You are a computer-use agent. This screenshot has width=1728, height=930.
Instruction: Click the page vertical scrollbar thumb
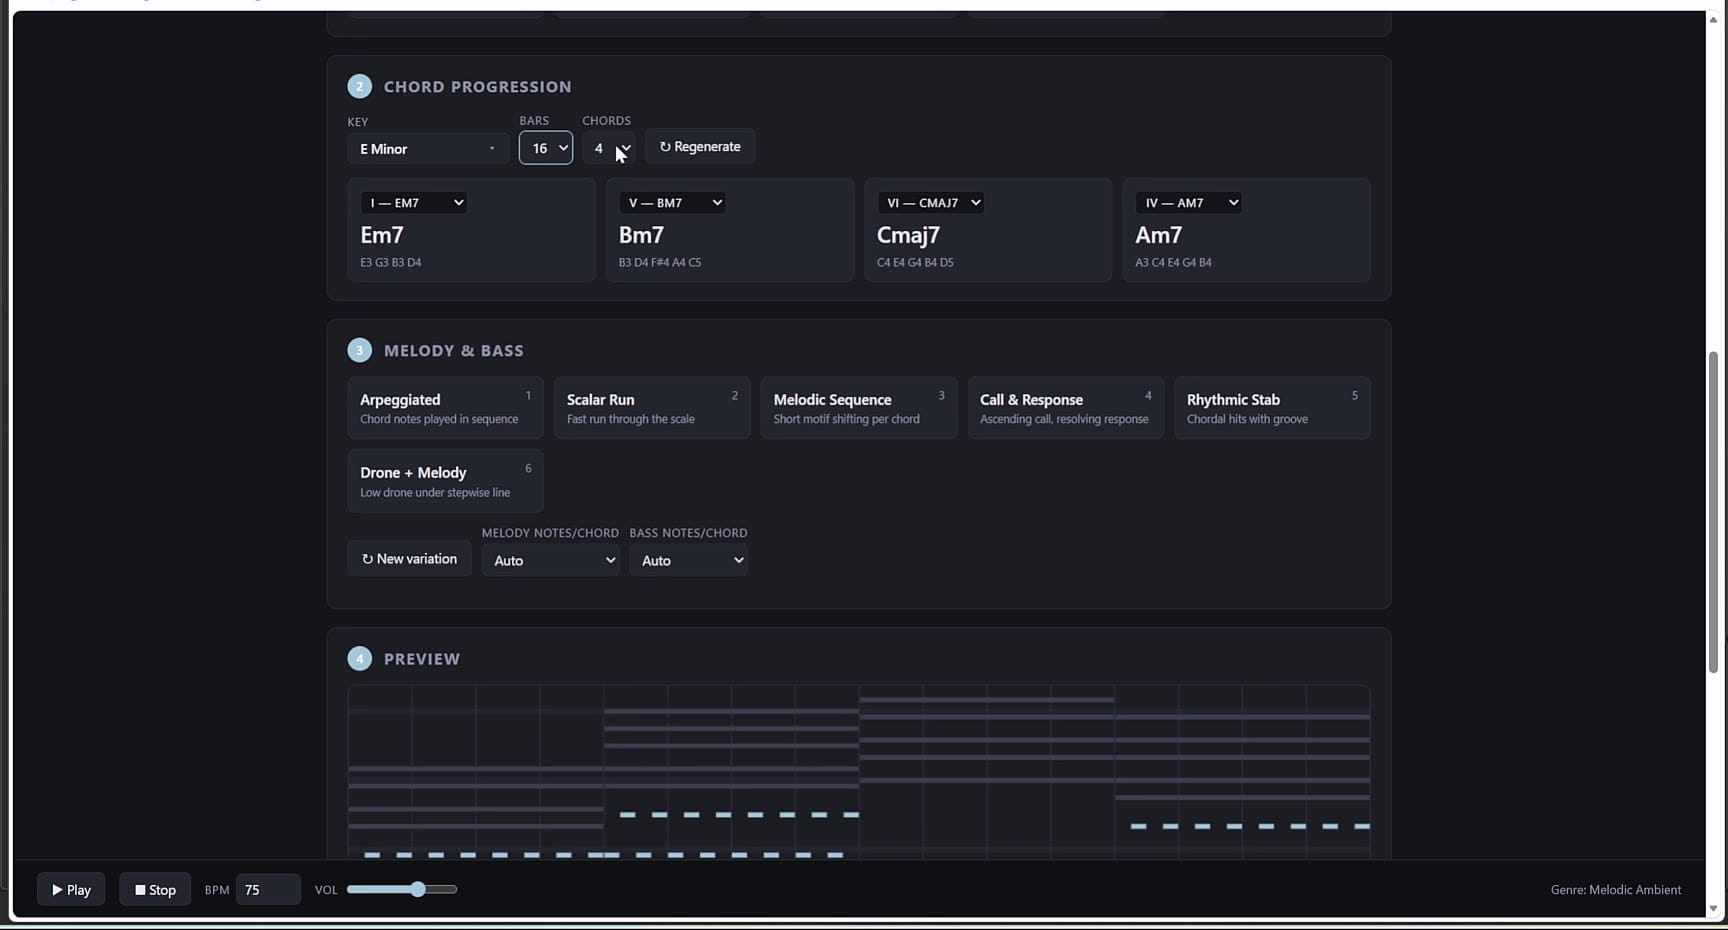tap(1713, 512)
